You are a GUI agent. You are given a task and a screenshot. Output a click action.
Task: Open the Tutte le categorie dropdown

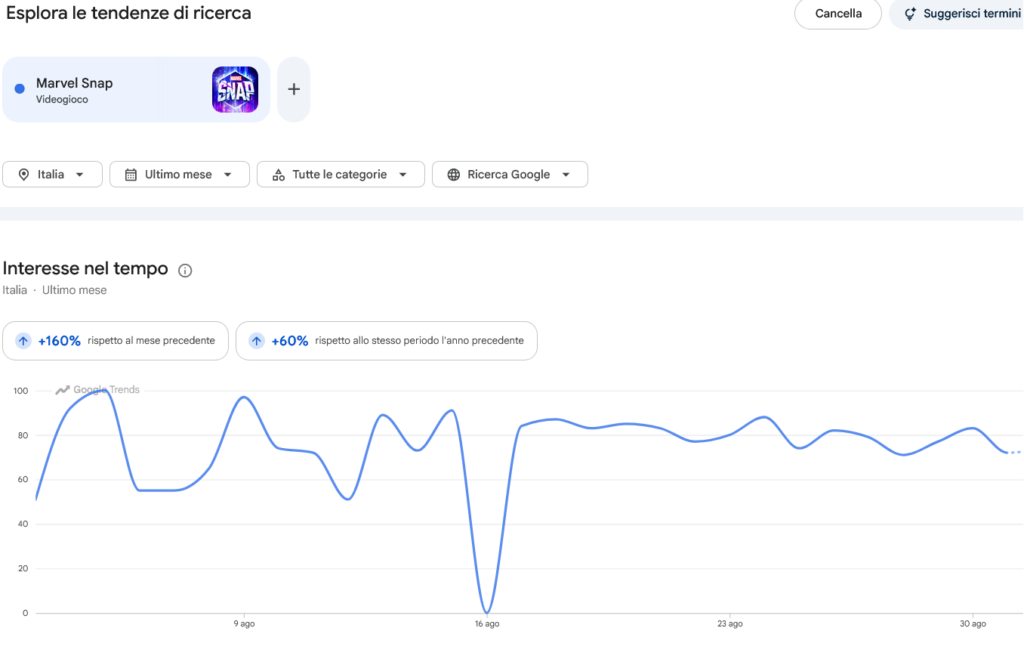pos(341,174)
